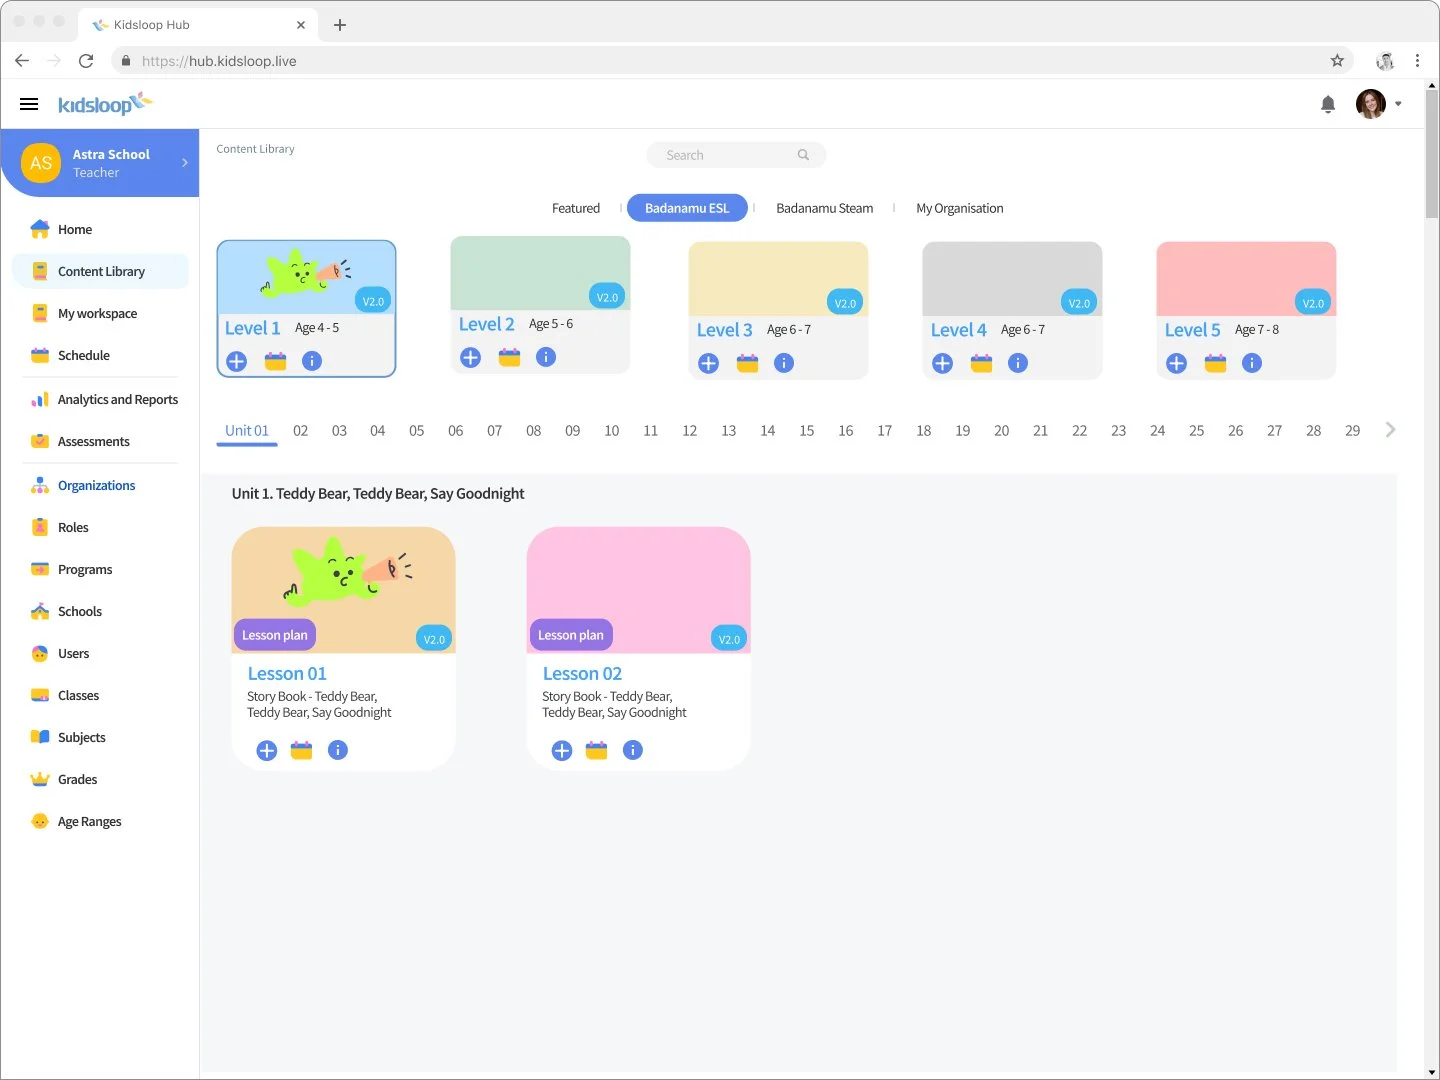Go to Home in sidebar
1440x1080 pixels.
100,229
